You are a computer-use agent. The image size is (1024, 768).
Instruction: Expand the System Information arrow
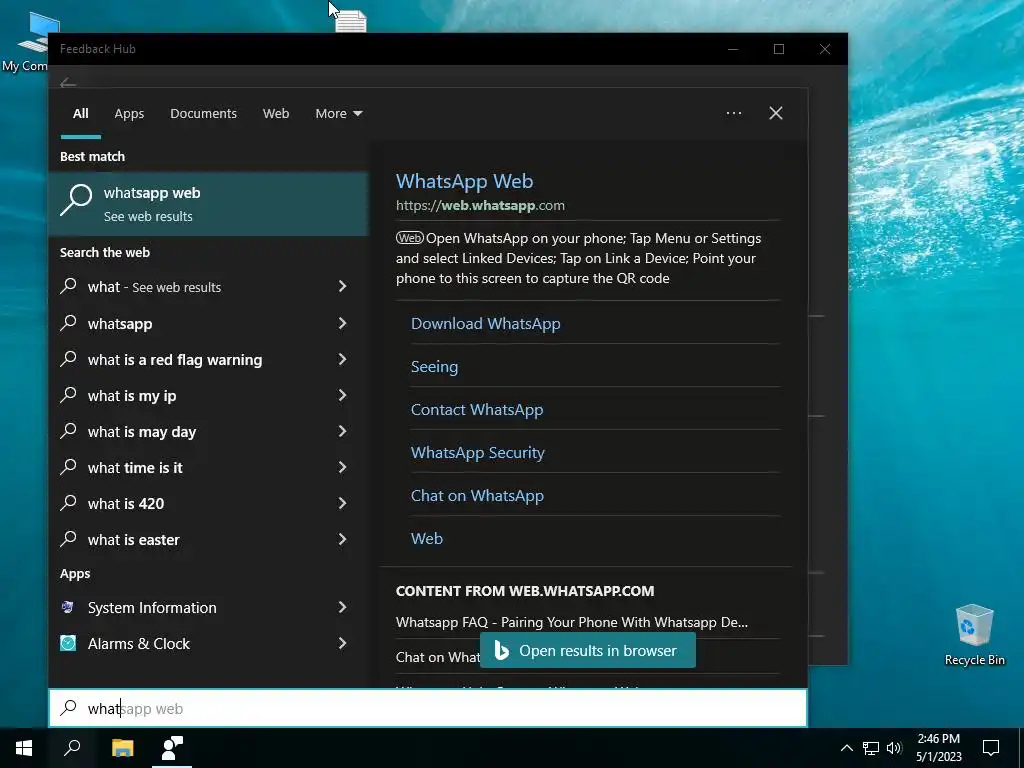pos(342,607)
